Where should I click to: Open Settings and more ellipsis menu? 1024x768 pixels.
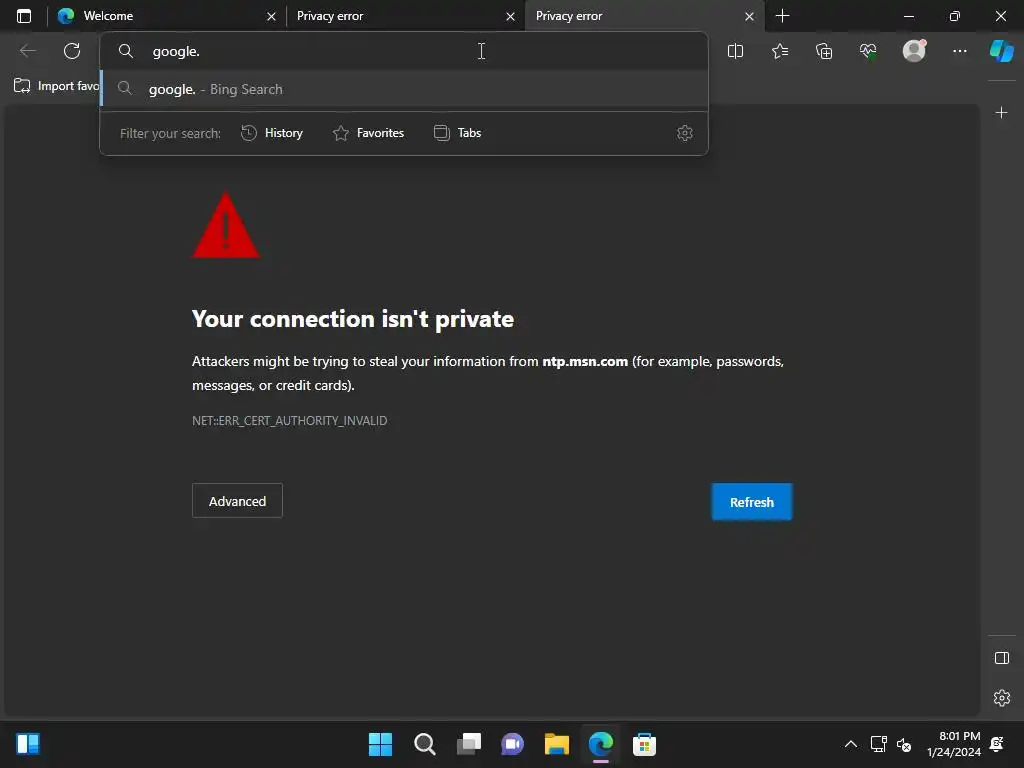pos(959,51)
